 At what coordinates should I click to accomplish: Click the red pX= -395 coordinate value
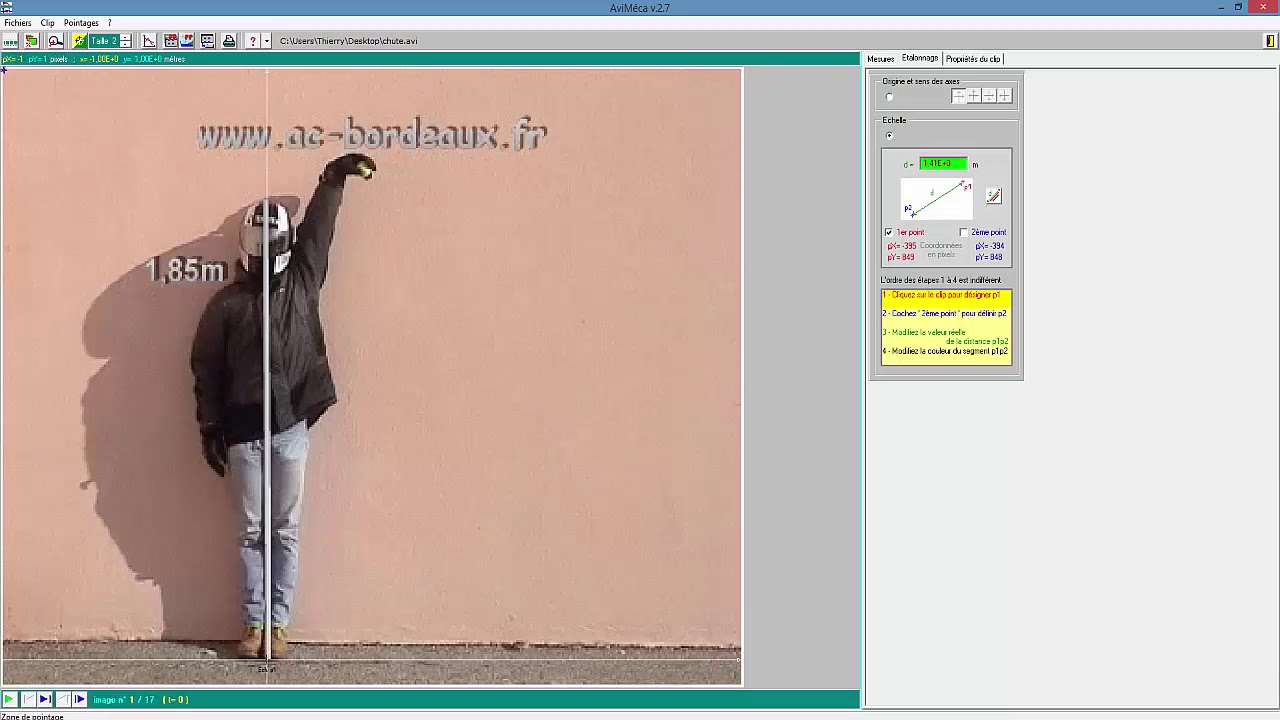click(x=902, y=246)
